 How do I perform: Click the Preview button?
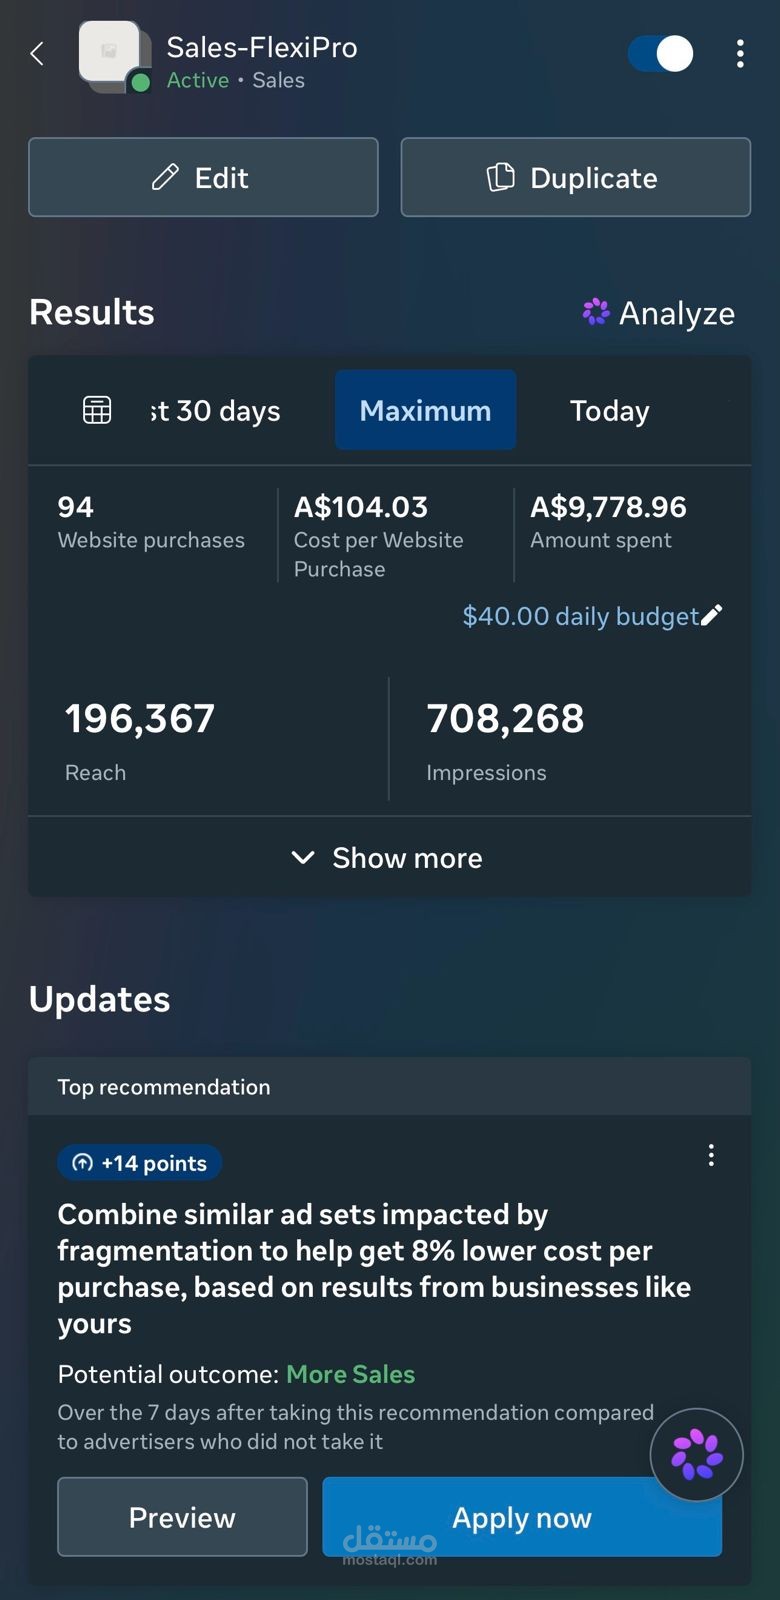tap(182, 1517)
